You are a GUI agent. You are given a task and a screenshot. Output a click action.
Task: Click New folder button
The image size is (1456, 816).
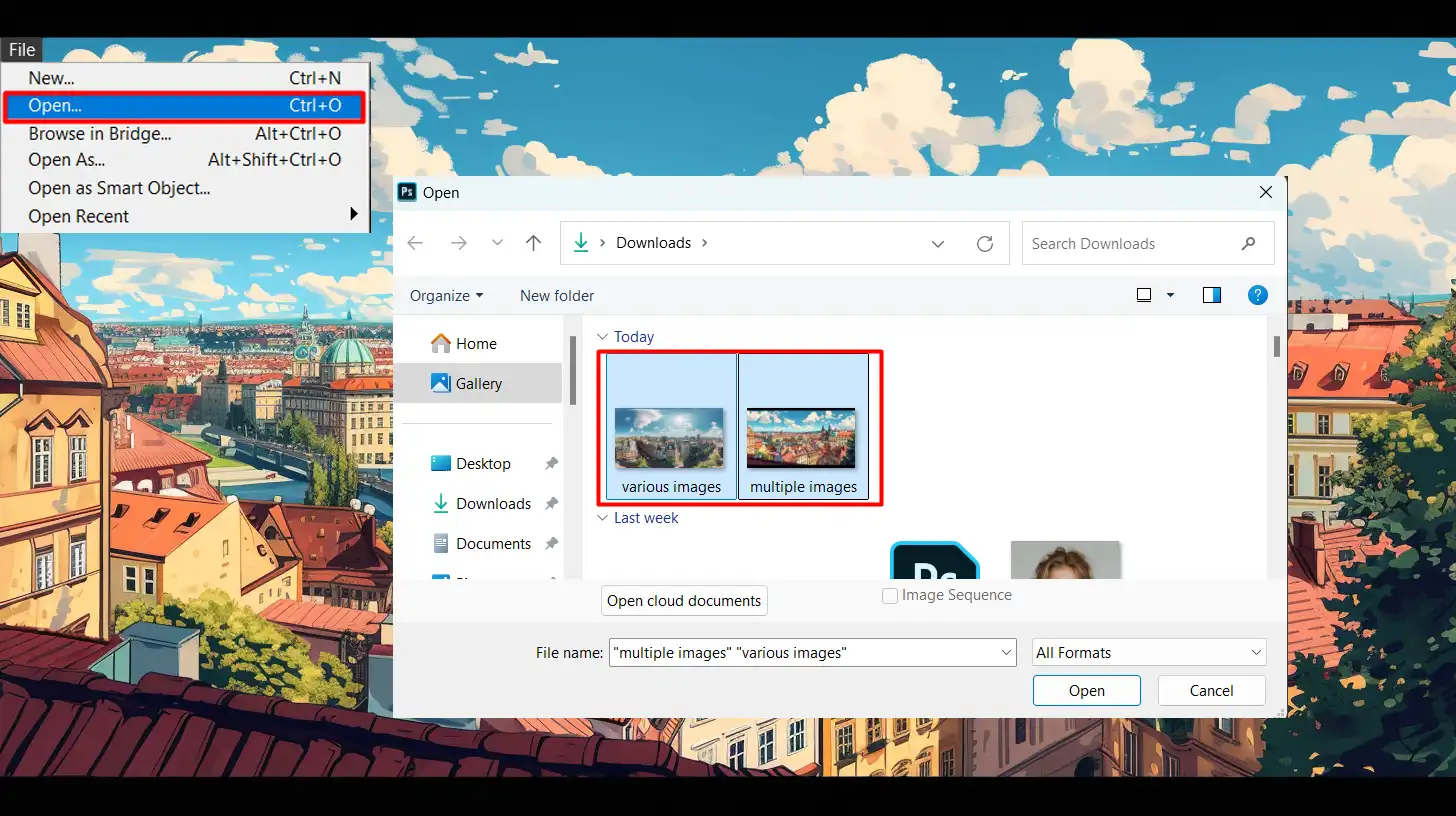click(557, 295)
